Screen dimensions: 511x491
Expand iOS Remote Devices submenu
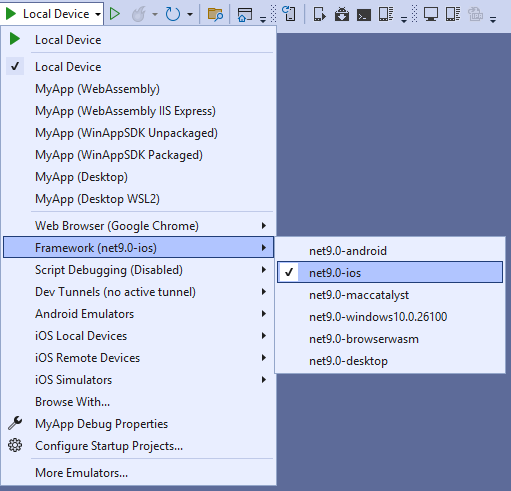click(x=139, y=358)
